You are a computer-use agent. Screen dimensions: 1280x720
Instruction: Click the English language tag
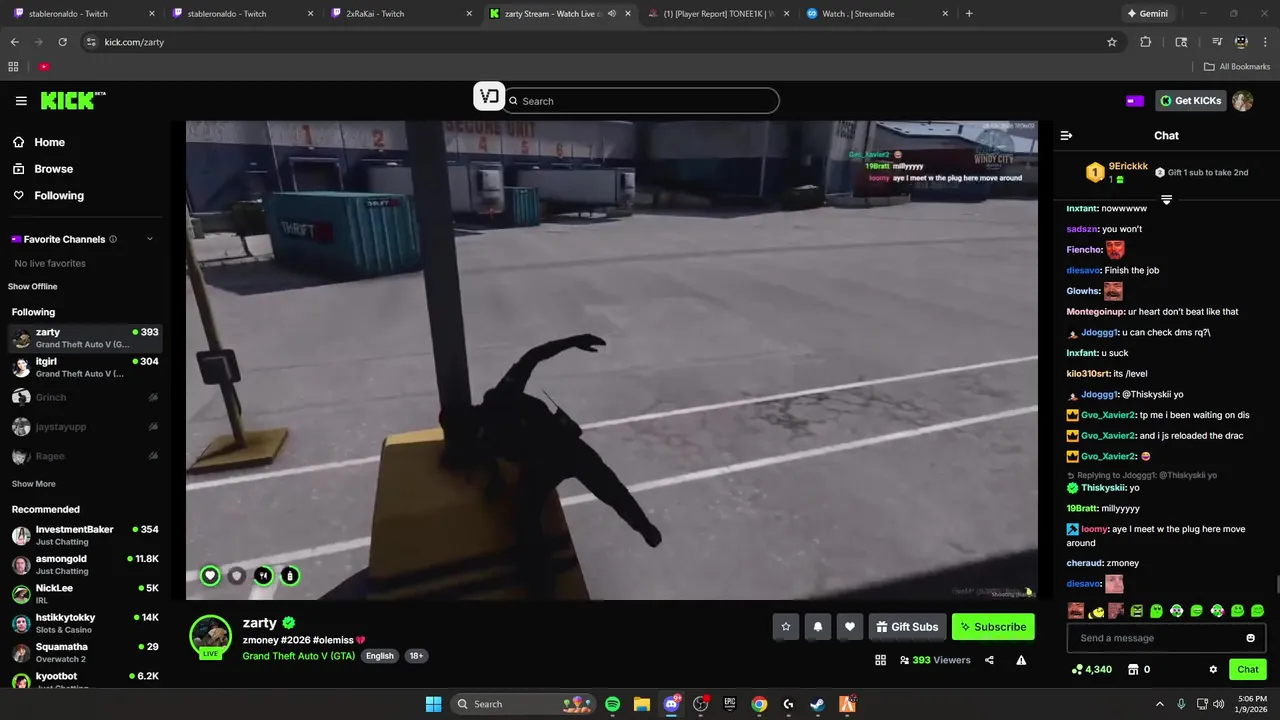379,656
